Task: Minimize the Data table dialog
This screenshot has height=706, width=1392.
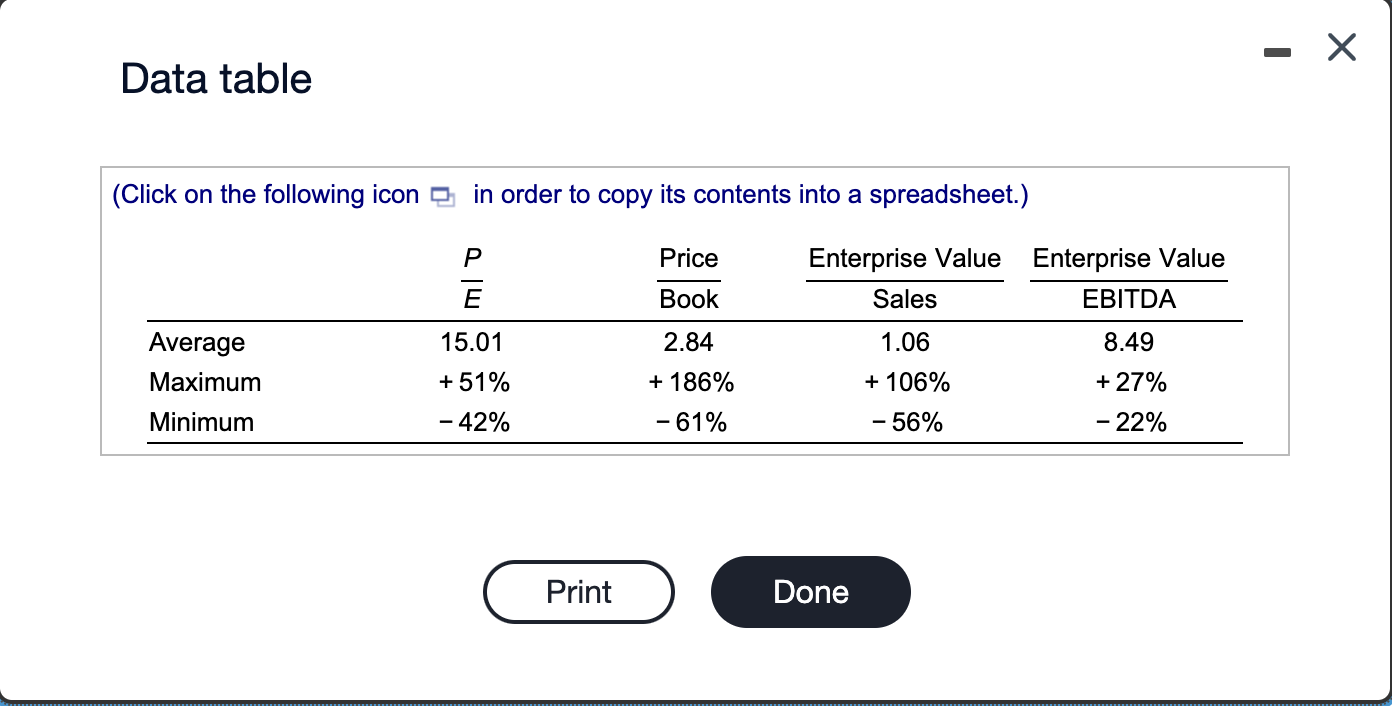Action: [1277, 48]
